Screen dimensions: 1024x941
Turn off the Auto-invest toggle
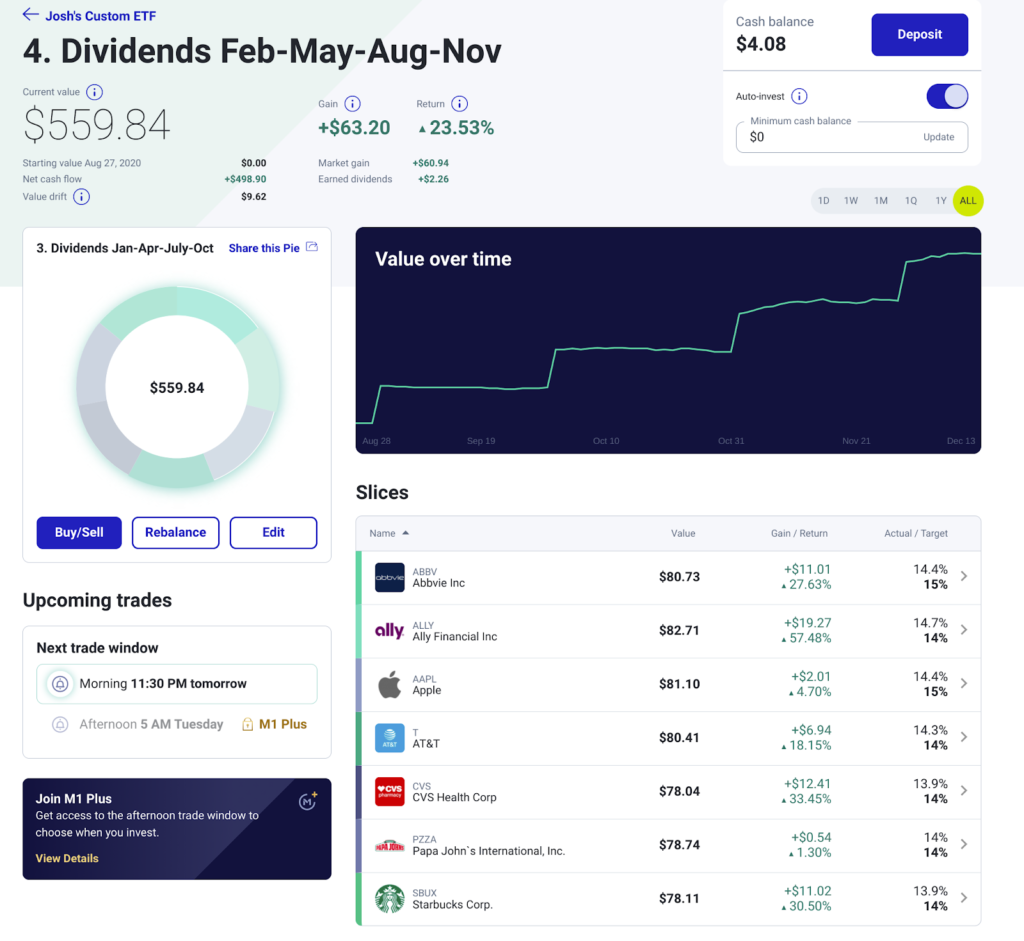(x=947, y=96)
